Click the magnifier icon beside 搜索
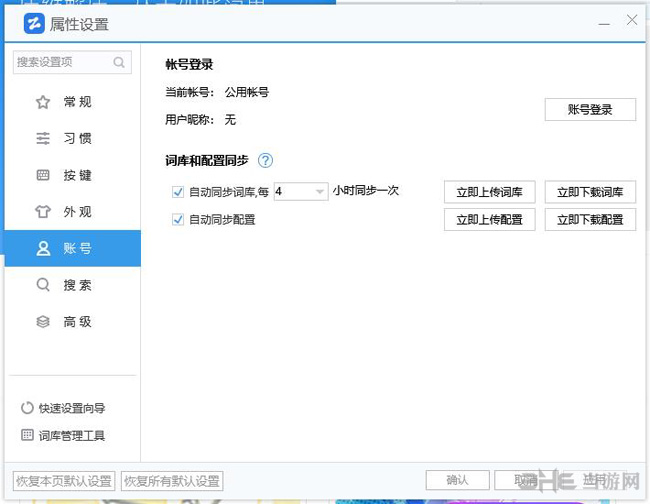Viewport: 650px width, 504px height. tap(43, 285)
